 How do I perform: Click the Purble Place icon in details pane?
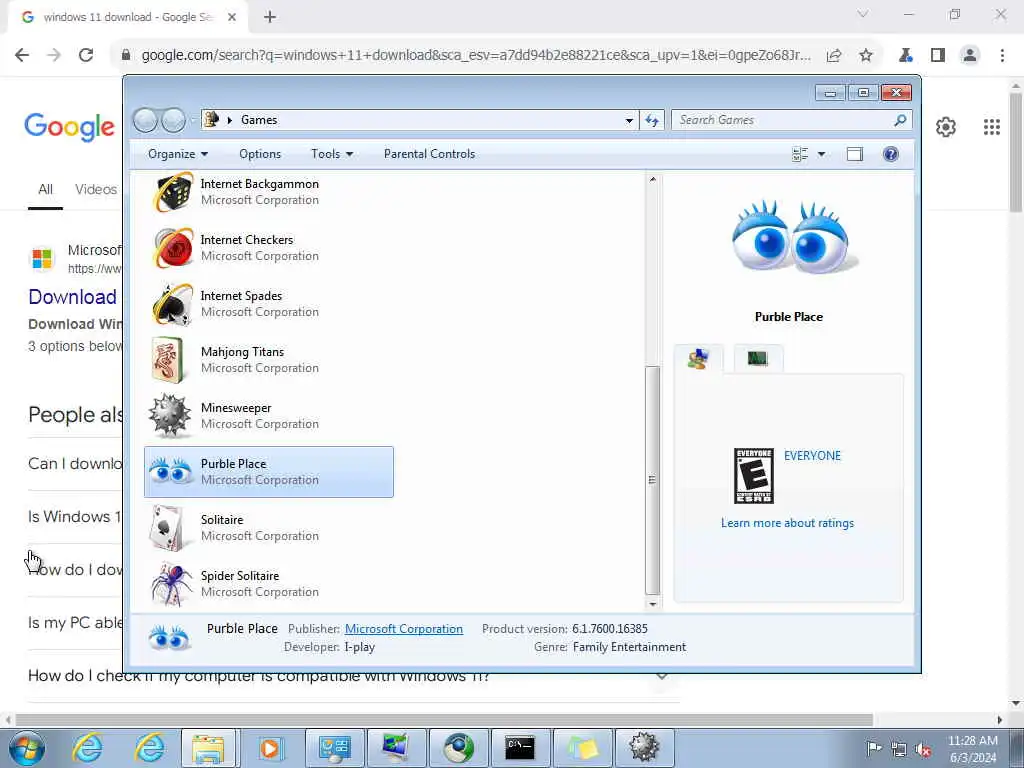168,638
